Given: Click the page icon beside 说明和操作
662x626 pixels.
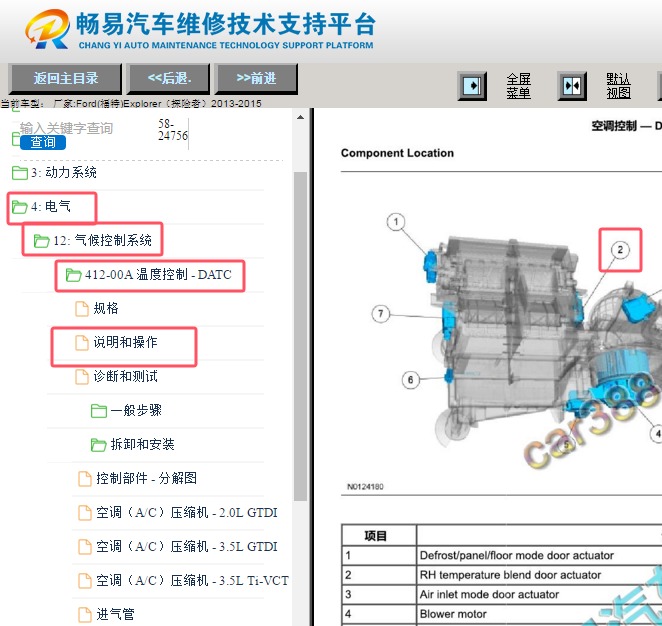Looking at the screenshot, I should tap(82, 343).
